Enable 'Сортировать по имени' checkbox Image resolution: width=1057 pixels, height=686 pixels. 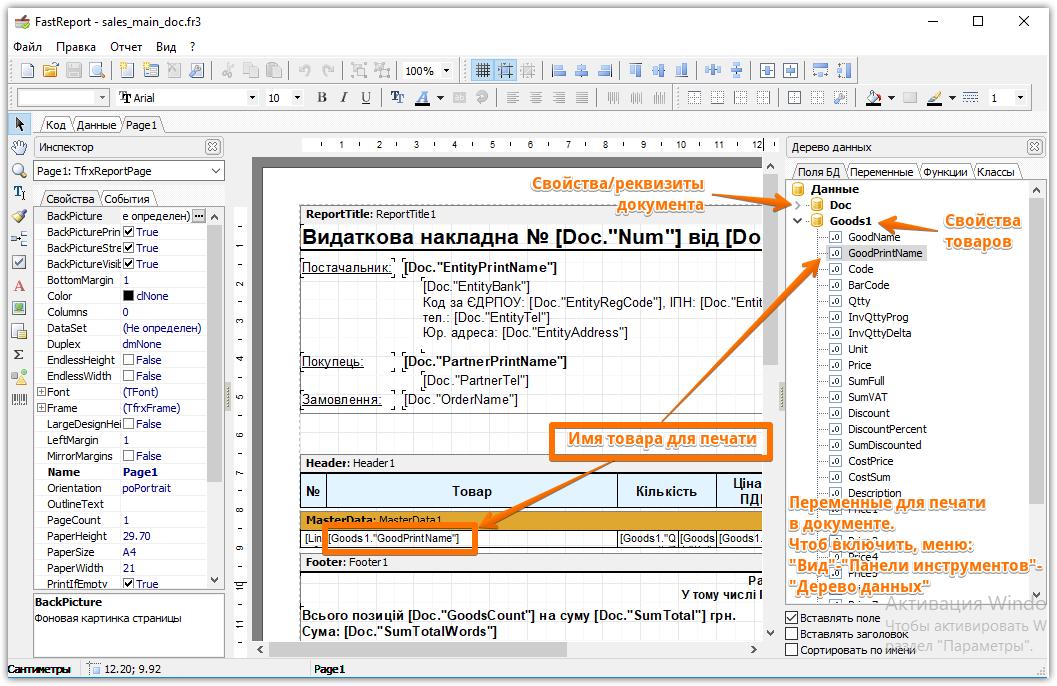[x=792, y=650]
